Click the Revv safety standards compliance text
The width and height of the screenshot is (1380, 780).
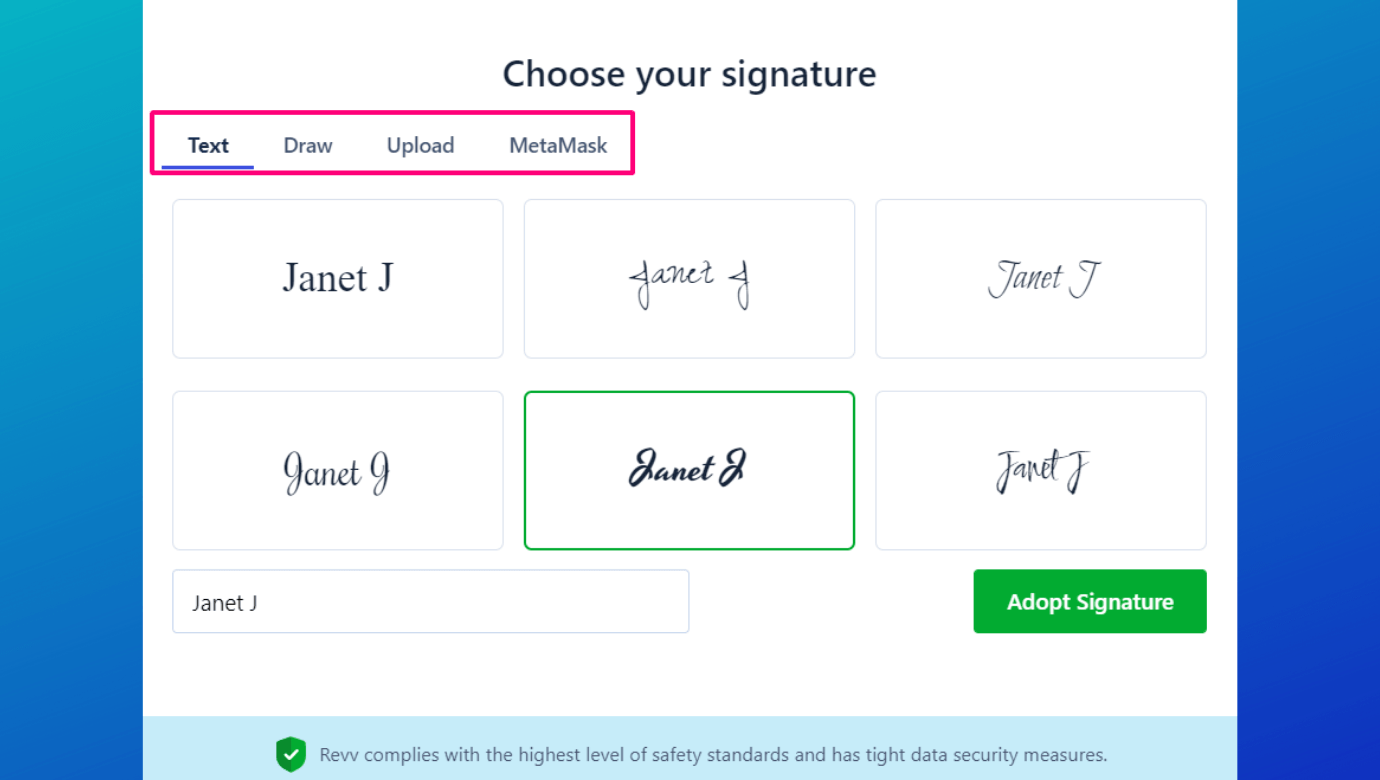click(x=713, y=755)
